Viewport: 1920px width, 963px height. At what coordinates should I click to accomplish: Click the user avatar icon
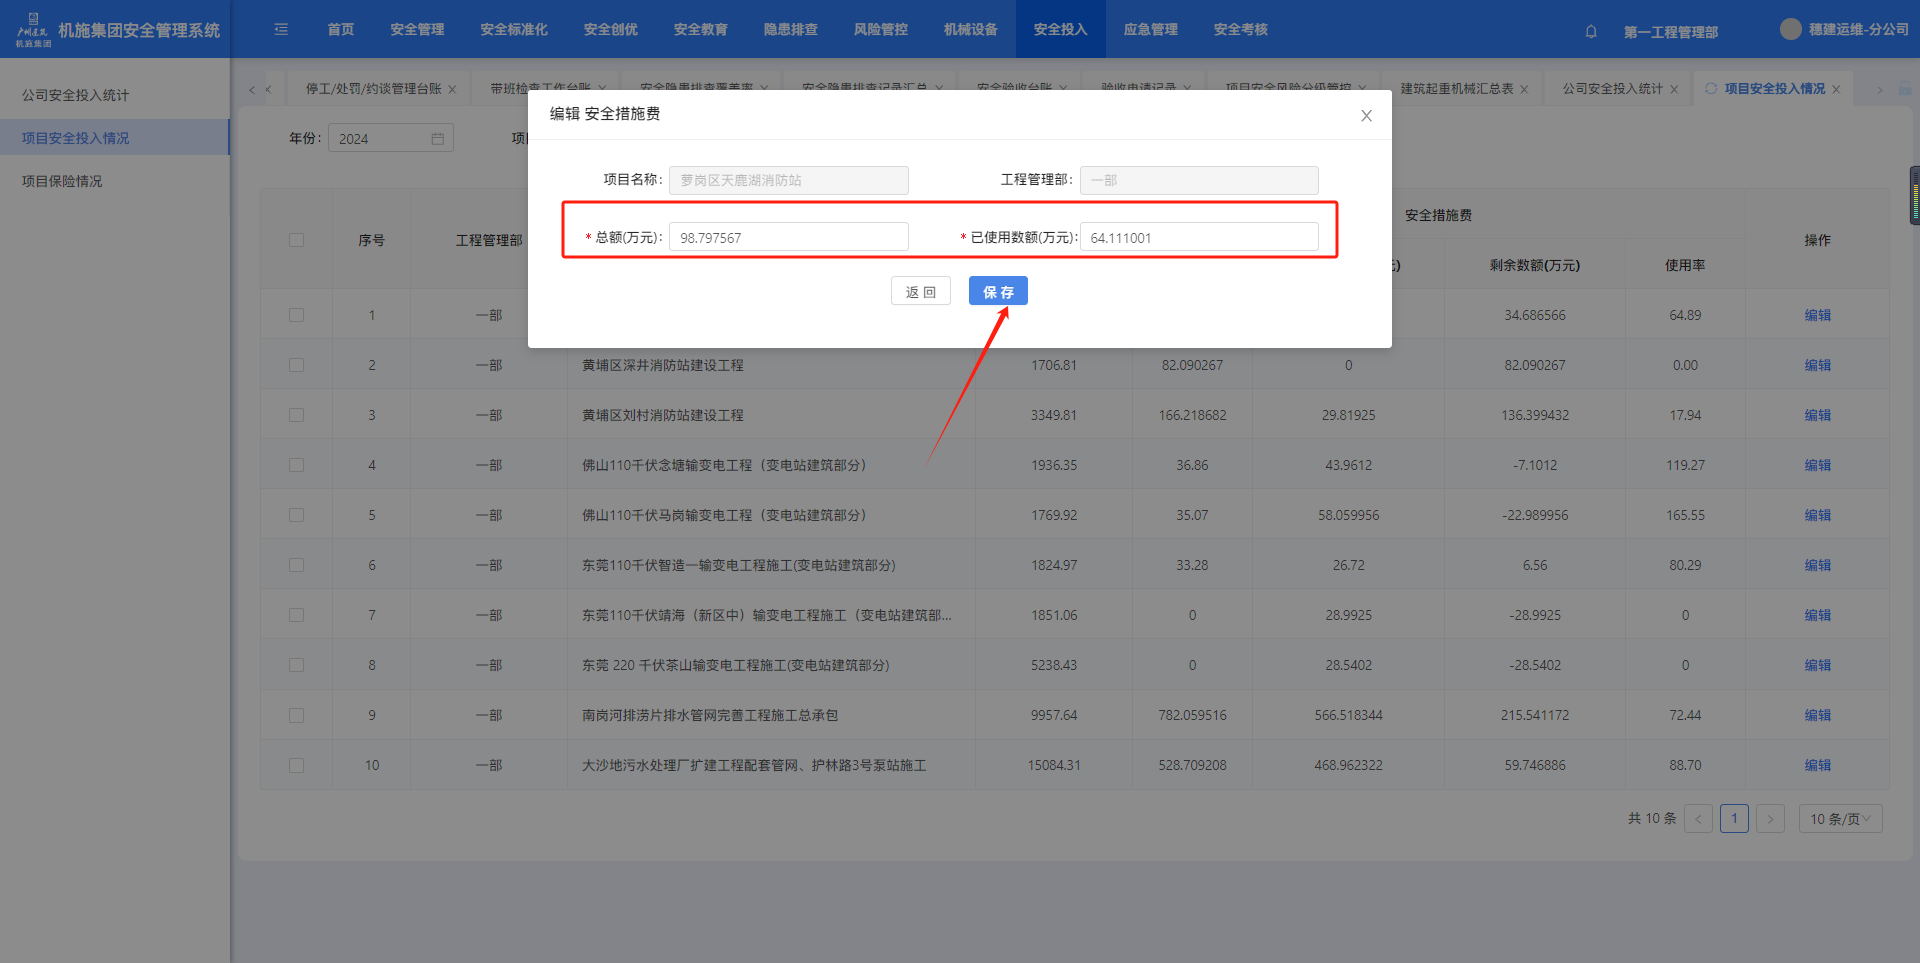pyautogui.click(x=1790, y=30)
